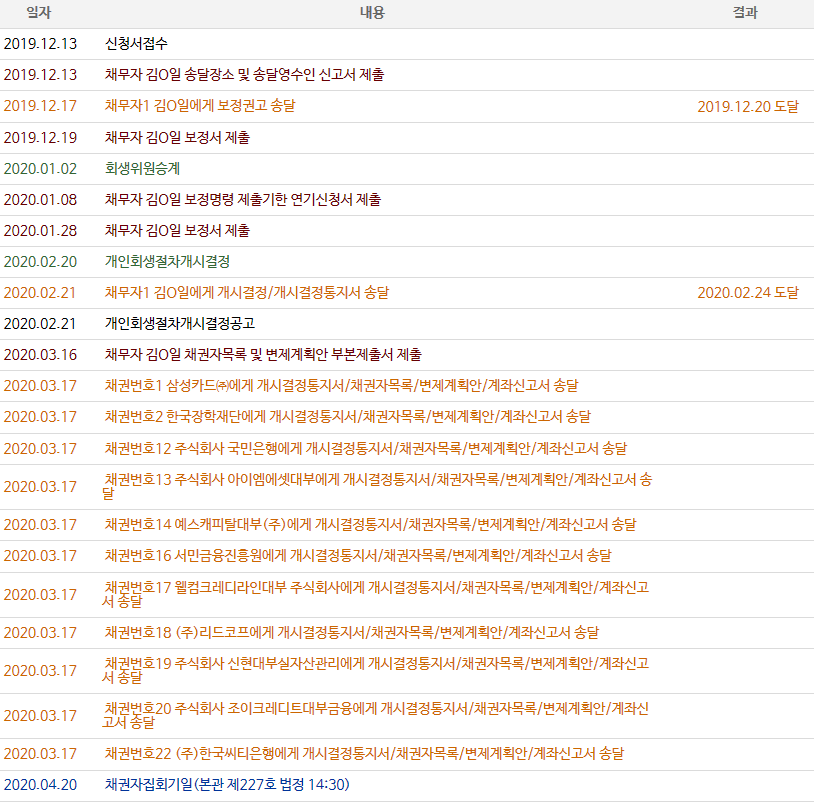Open the 채권번호12 국민은행 송달 entry

365,448
